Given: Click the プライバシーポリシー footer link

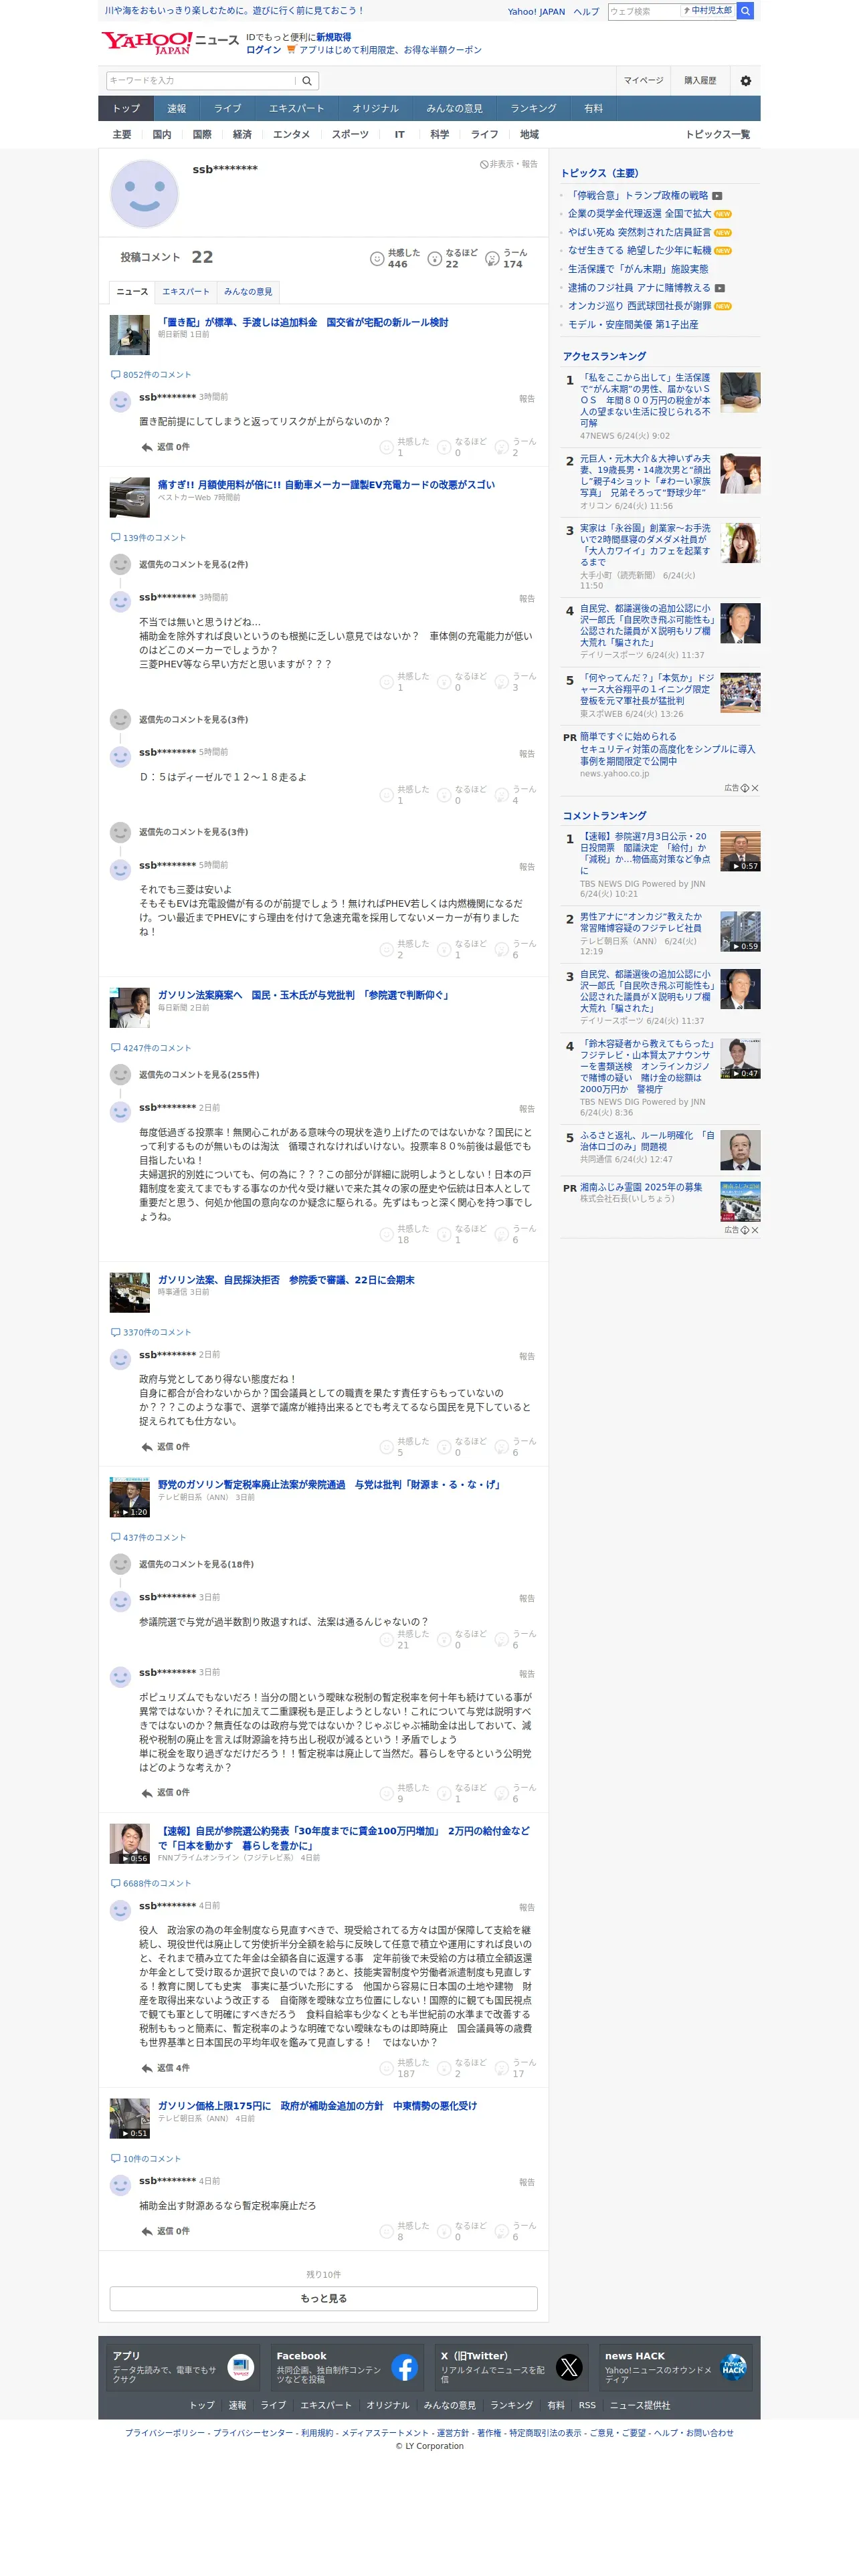Looking at the screenshot, I should click(x=165, y=2433).
